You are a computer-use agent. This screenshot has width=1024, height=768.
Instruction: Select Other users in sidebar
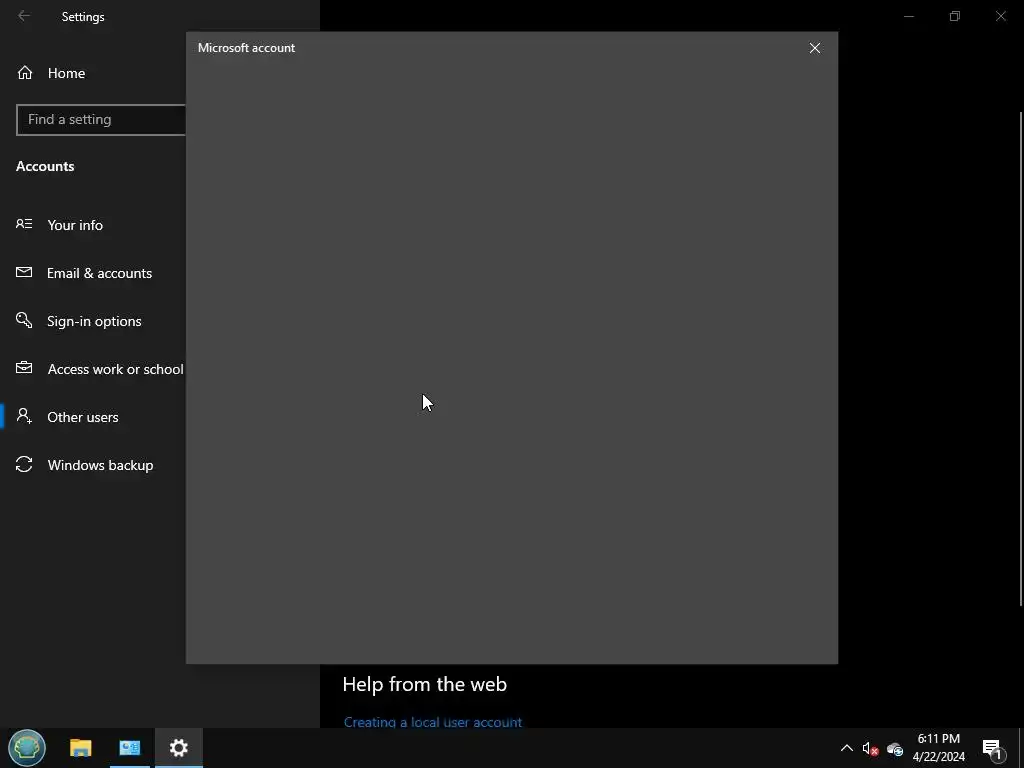pyautogui.click(x=82, y=417)
